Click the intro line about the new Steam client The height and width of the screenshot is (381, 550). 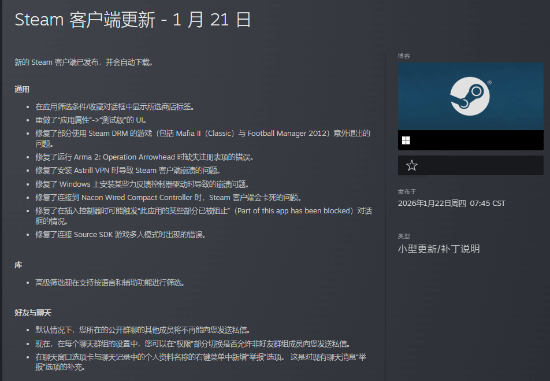pos(83,62)
